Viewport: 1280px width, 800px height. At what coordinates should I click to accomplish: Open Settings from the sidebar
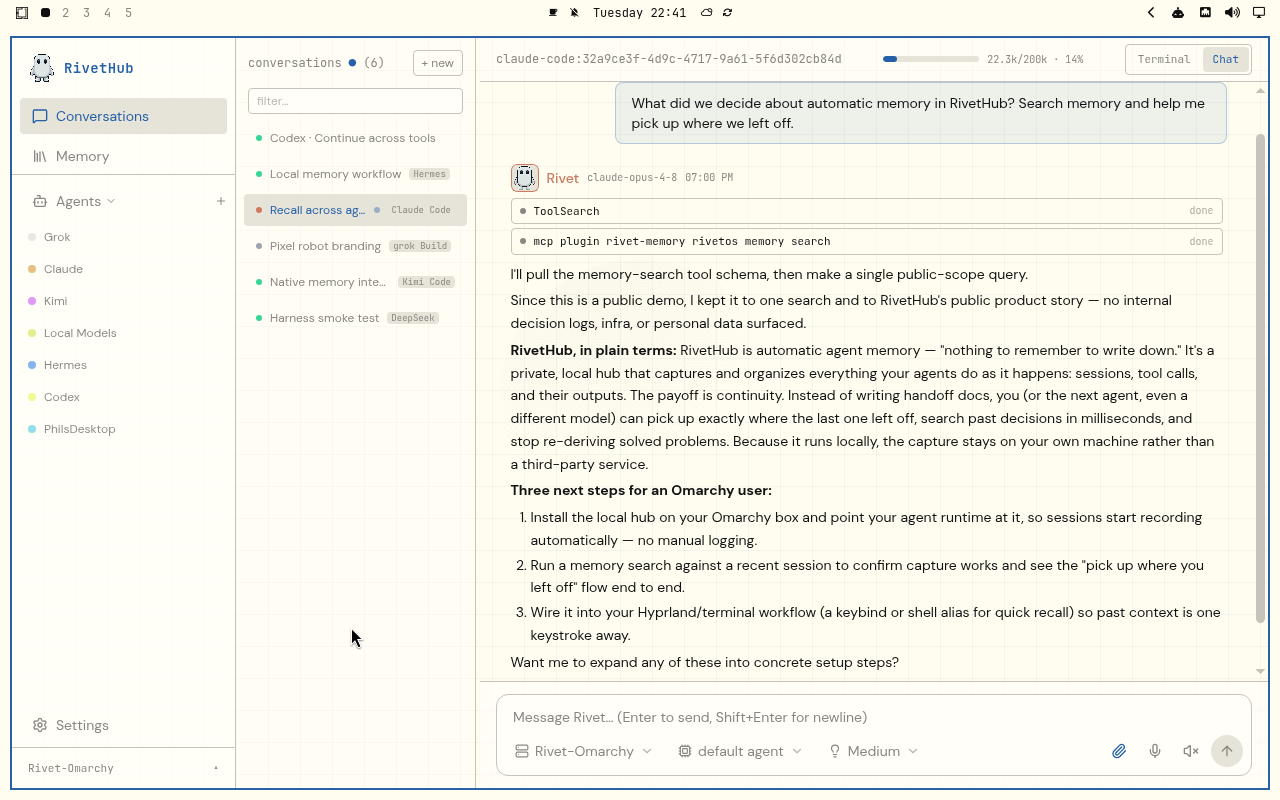click(123, 725)
